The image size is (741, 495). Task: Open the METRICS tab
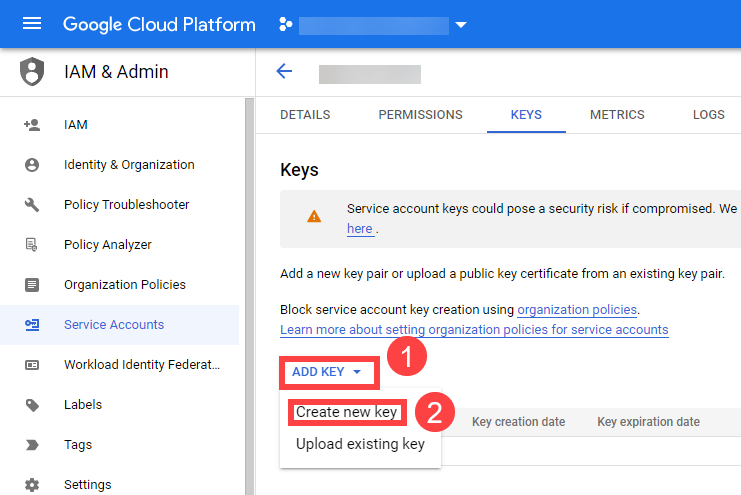[x=617, y=115]
